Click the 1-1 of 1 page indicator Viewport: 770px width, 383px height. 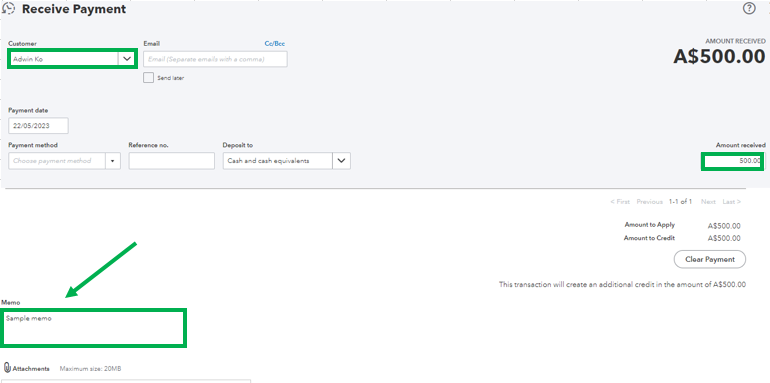pos(681,202)
